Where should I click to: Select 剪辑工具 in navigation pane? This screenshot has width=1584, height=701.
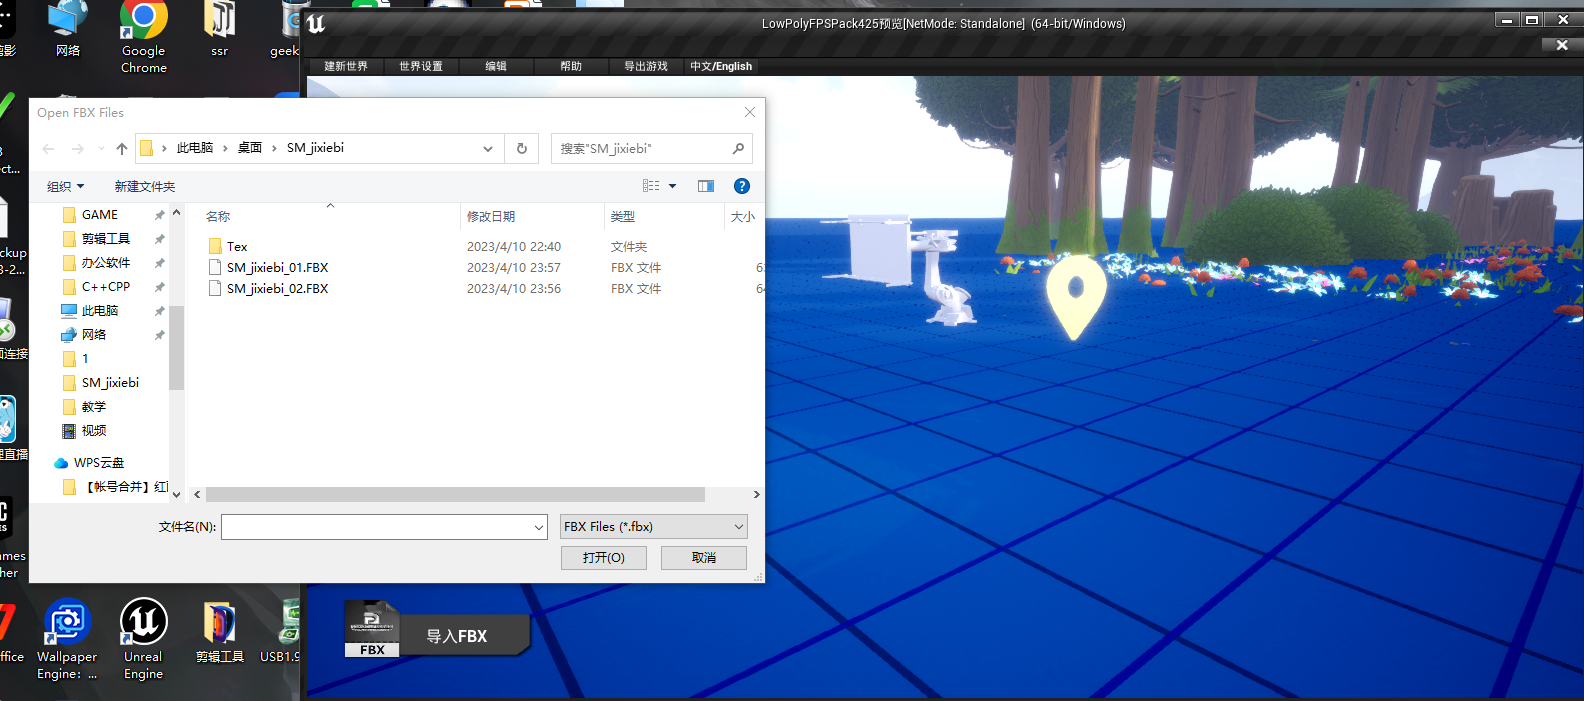click(106, 239)
